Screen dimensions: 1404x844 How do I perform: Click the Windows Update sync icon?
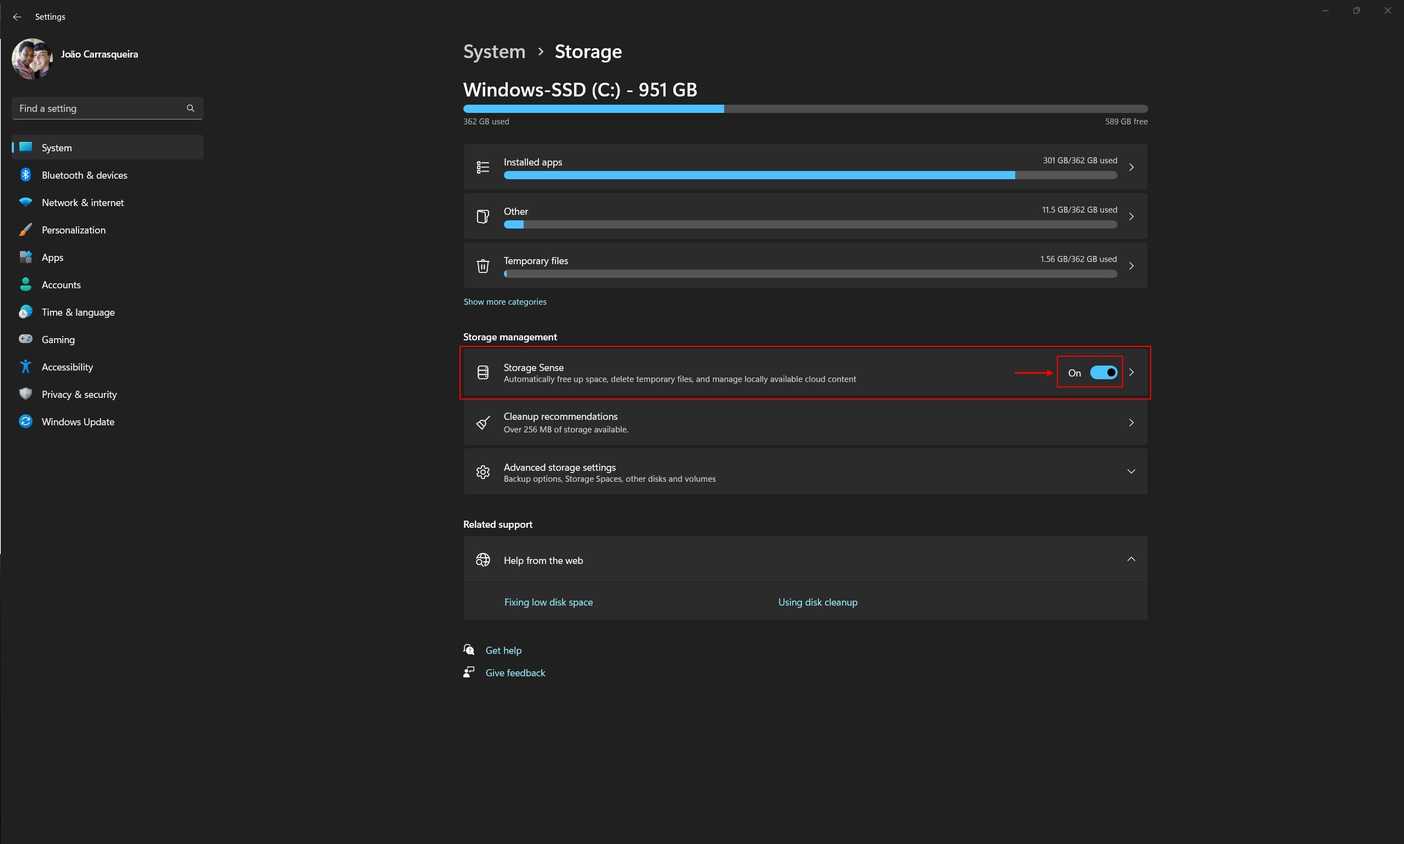pyautogui.click(x=26, y=422)
